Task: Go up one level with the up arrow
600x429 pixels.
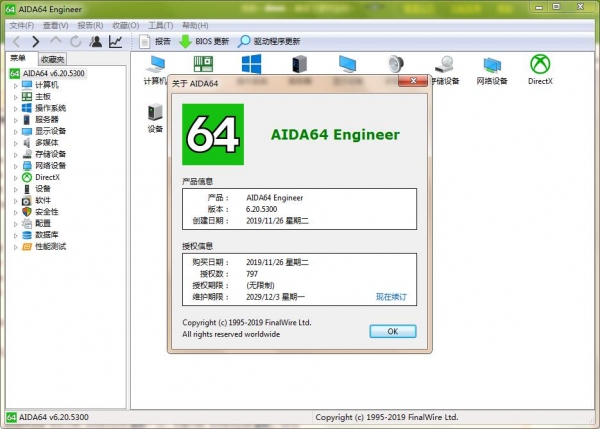Action: (x=56, y=41)
